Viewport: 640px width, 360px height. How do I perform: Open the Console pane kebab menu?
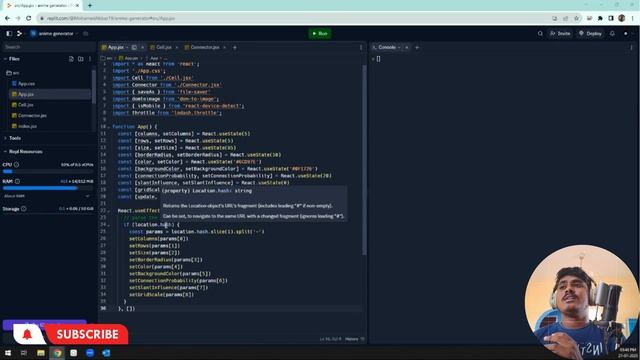click(x=631, y=47)
